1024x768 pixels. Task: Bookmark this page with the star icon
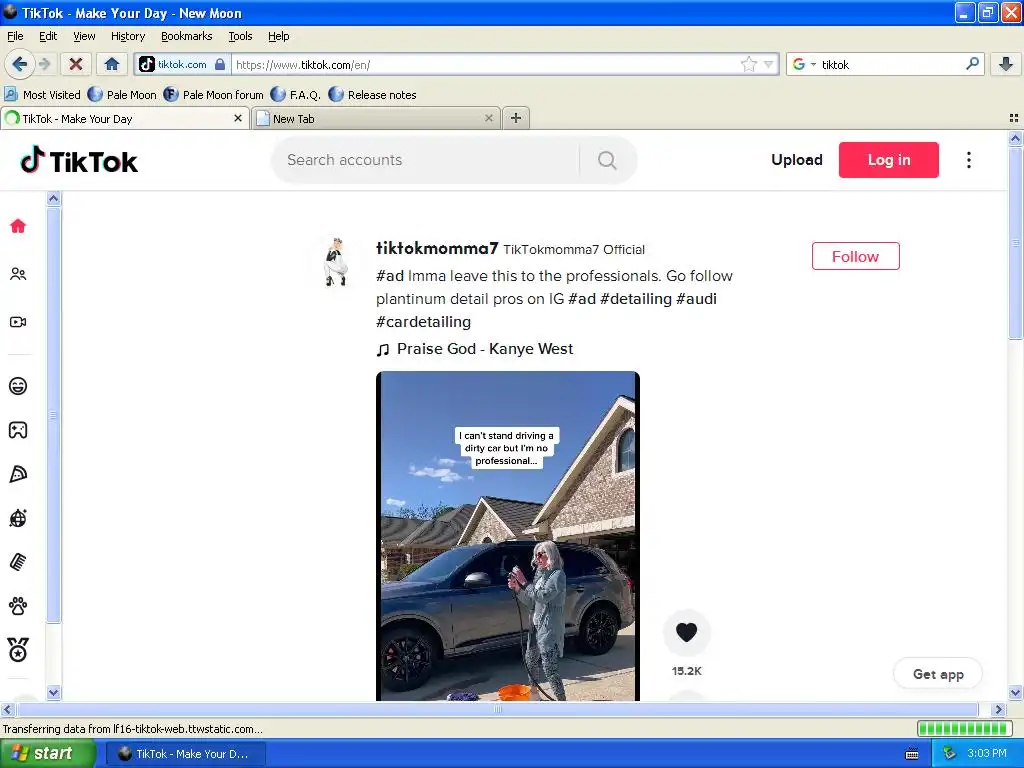[748, 64]
